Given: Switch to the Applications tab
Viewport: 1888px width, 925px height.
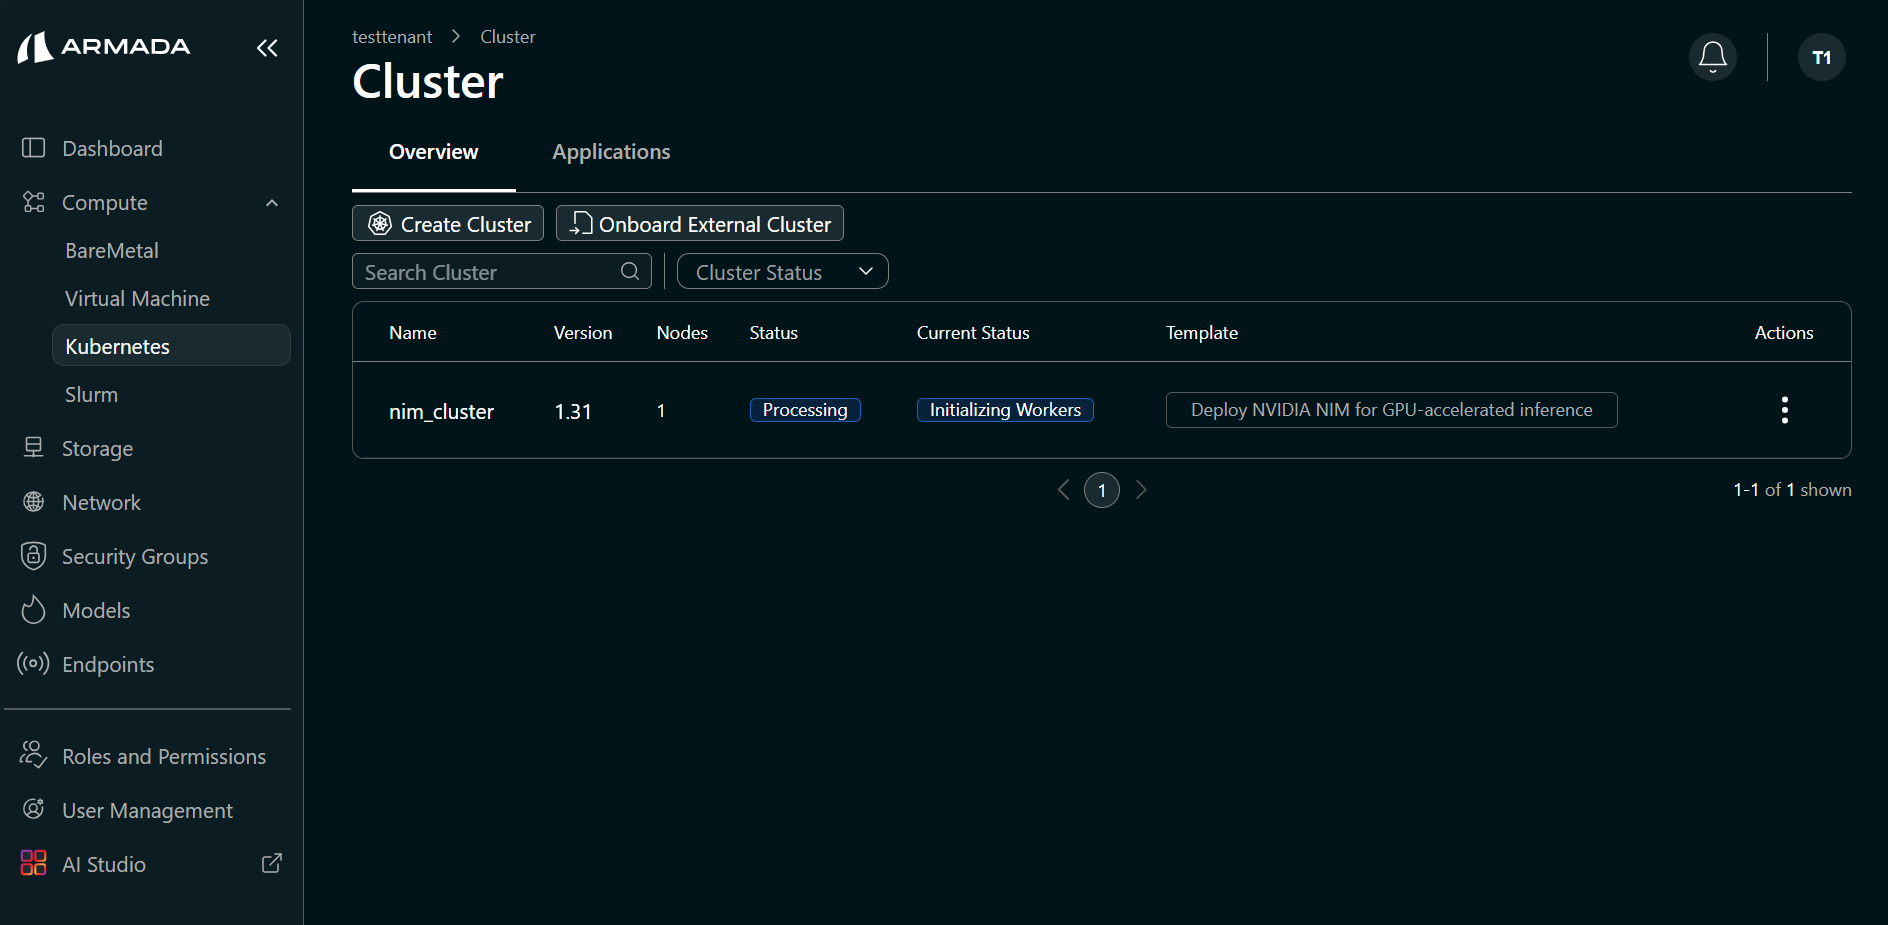Looking at the screenshot, I should point(610,152).
